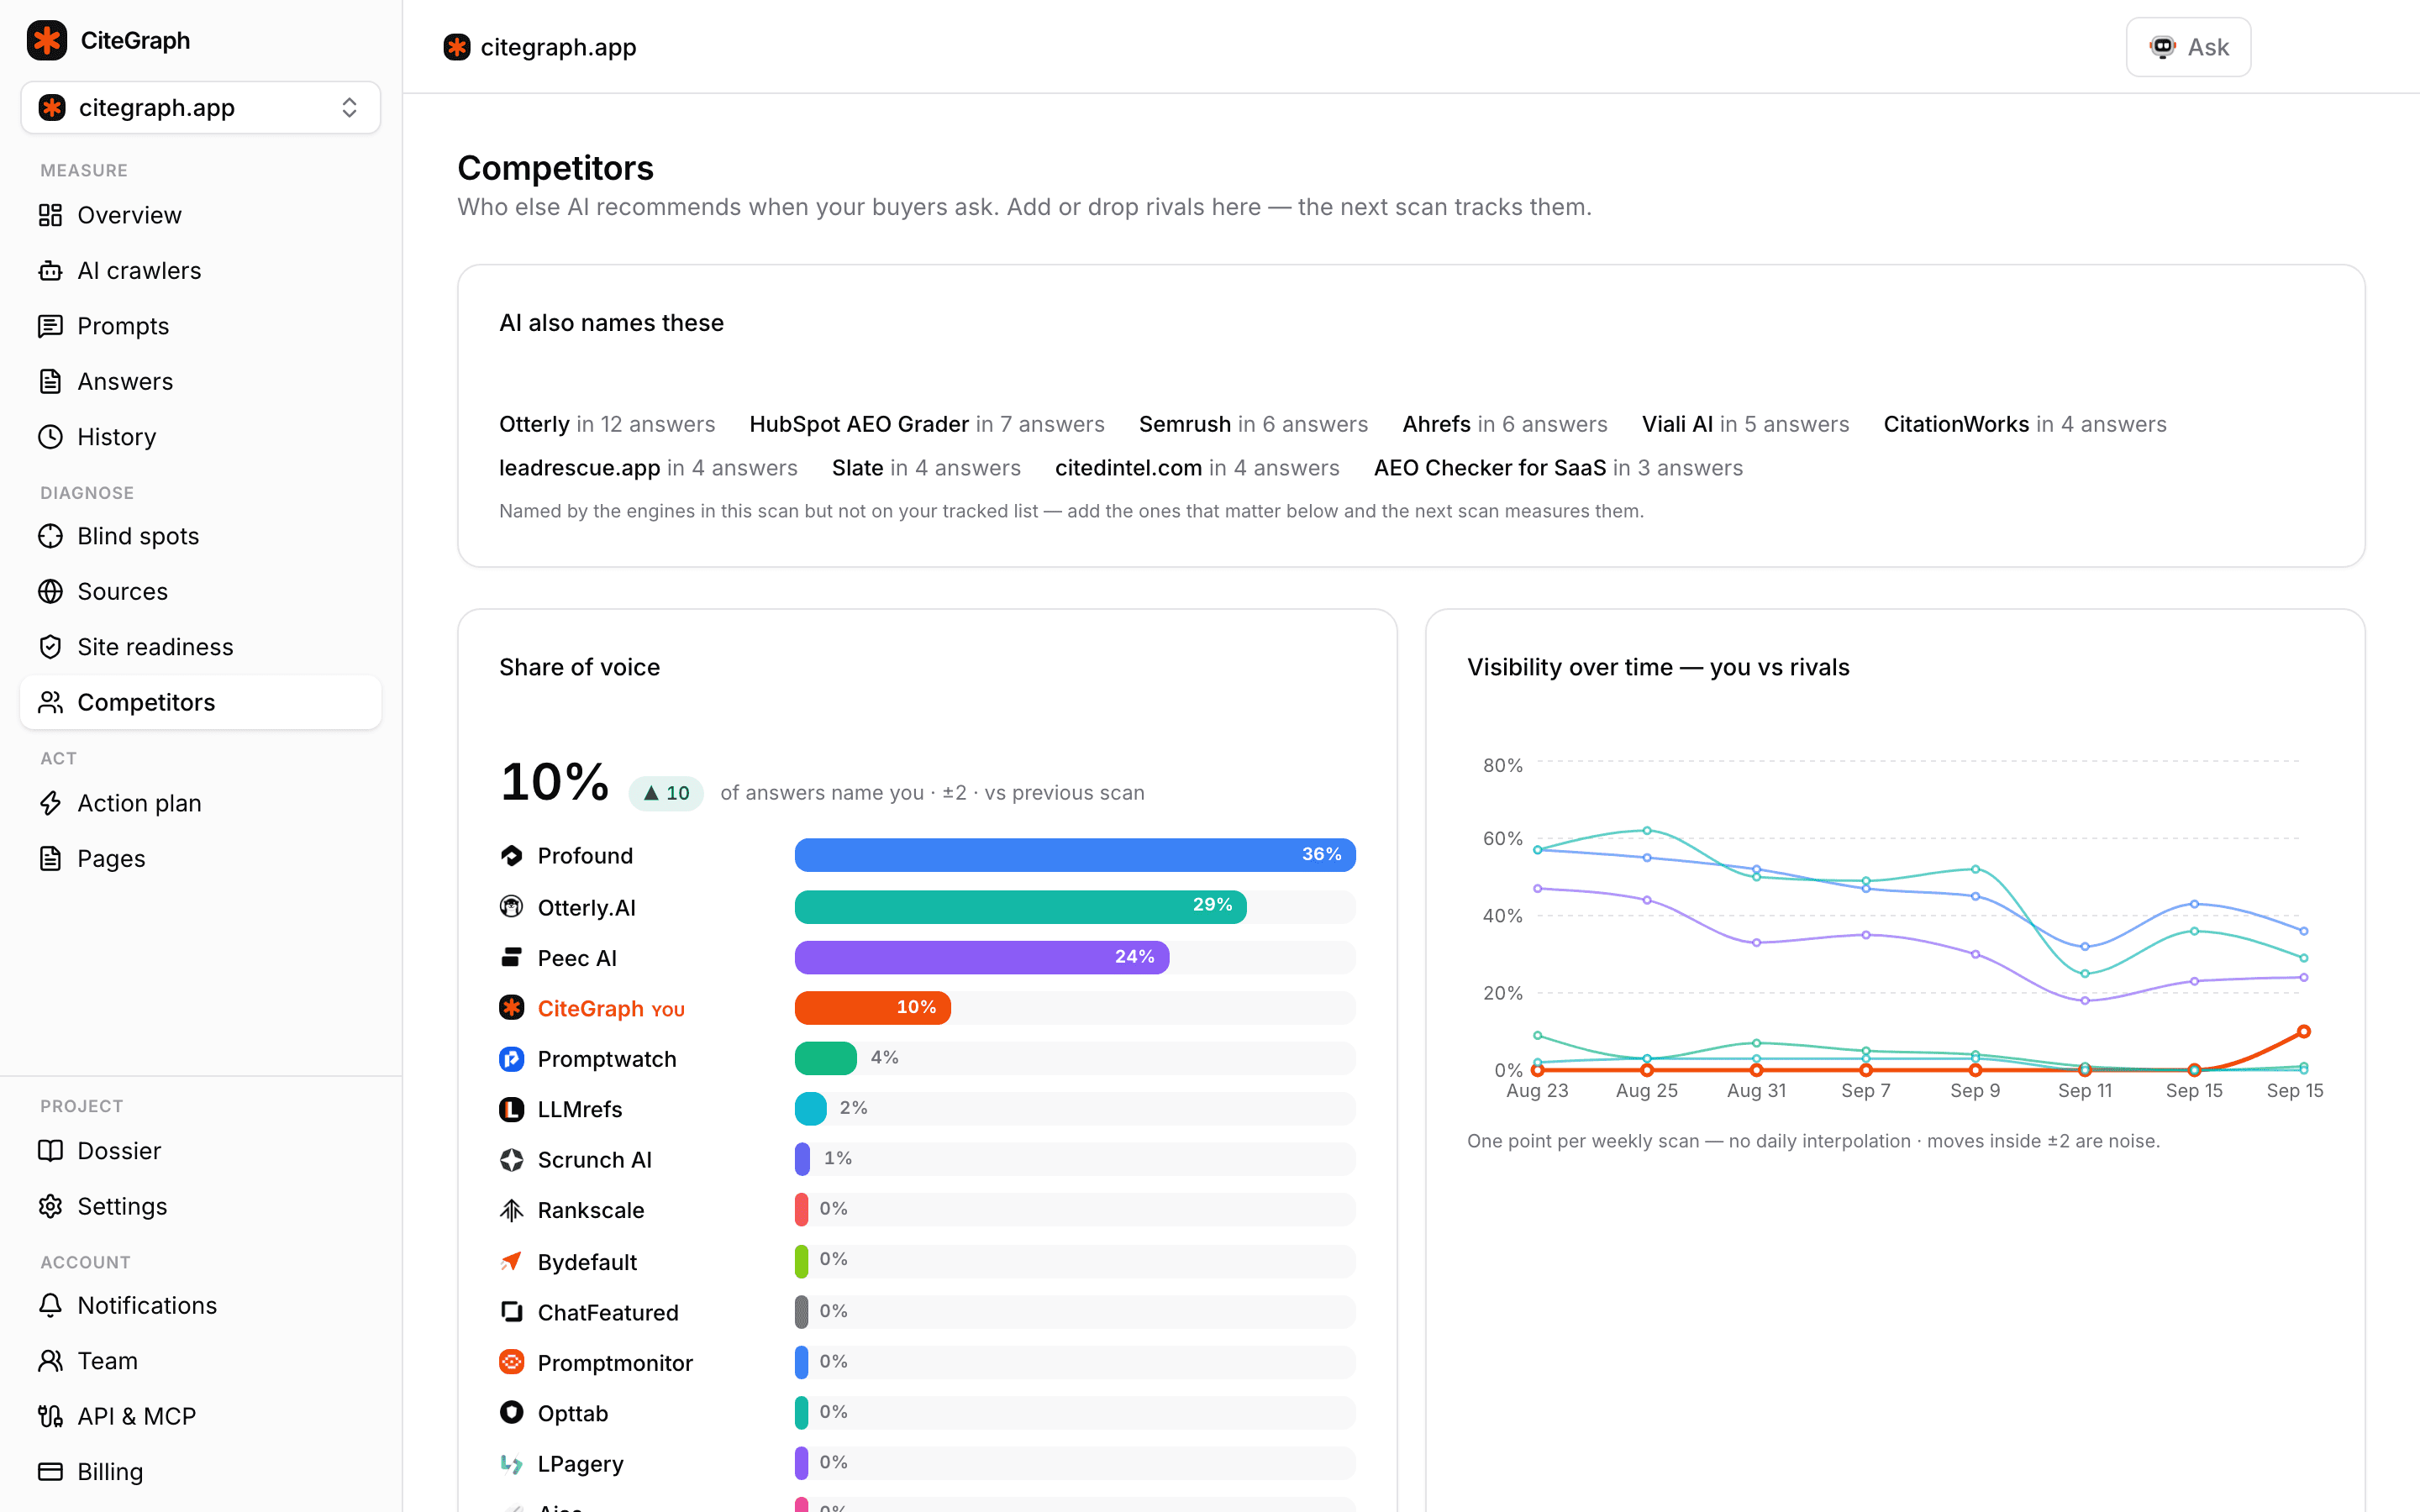Image resolution: width=2420 pixels, height=1512 pixels.
Task: Click the Opttab logo icon
Action: [512, 1412]
